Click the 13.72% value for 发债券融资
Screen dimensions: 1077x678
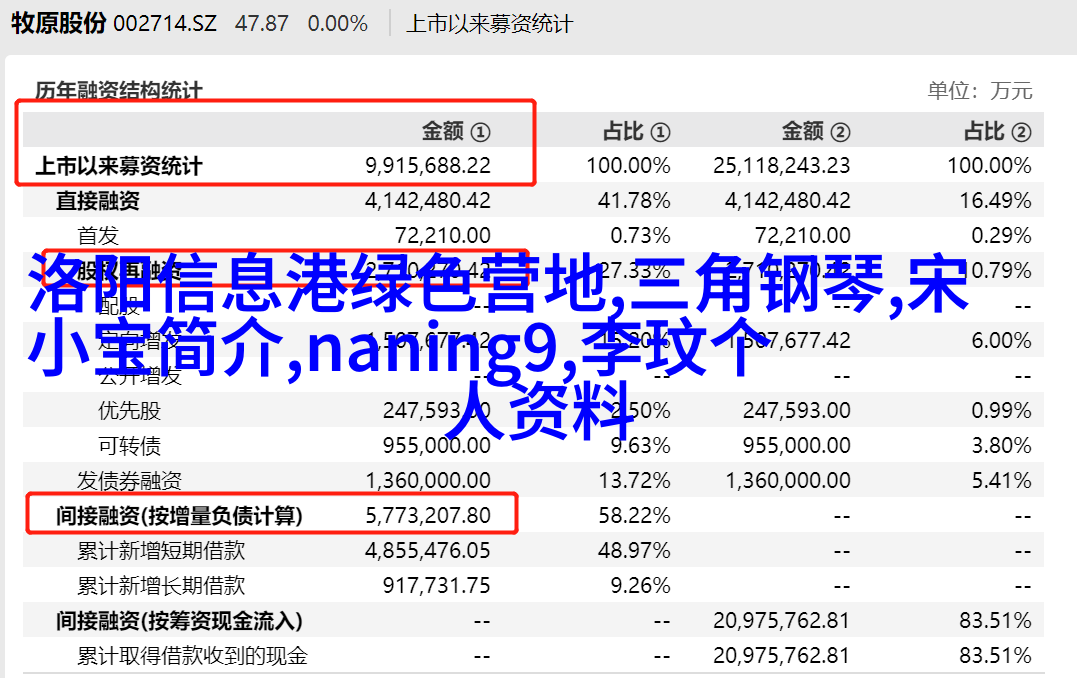(x=634, y=481)
